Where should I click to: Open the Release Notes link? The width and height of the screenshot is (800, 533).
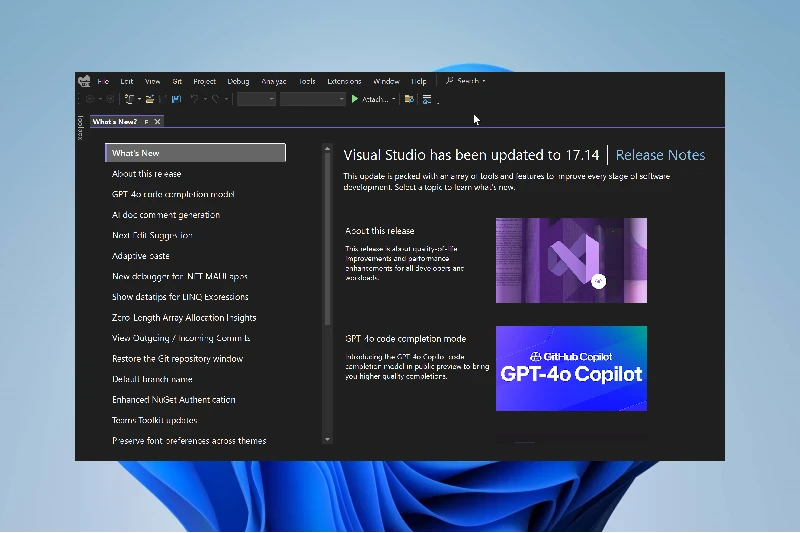(660, 155)
